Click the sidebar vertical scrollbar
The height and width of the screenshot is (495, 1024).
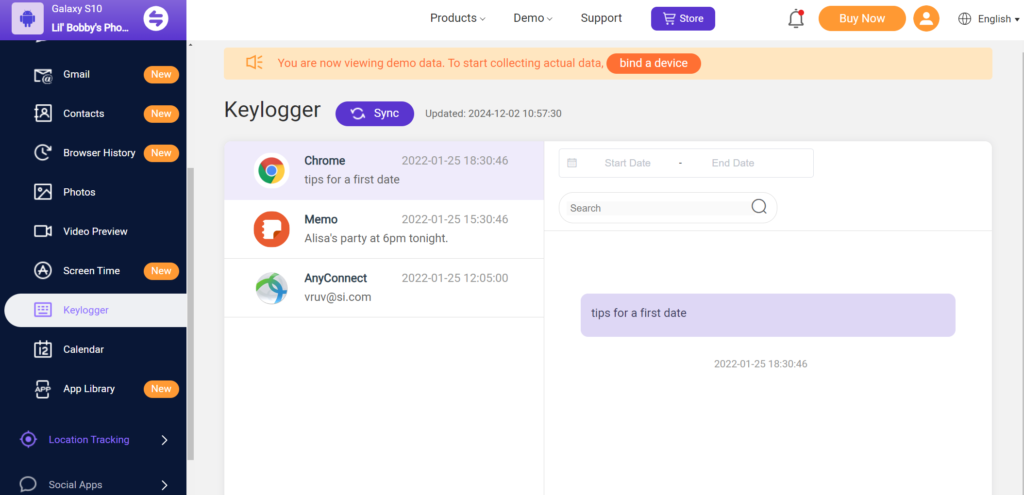click(x=190, y=313)
